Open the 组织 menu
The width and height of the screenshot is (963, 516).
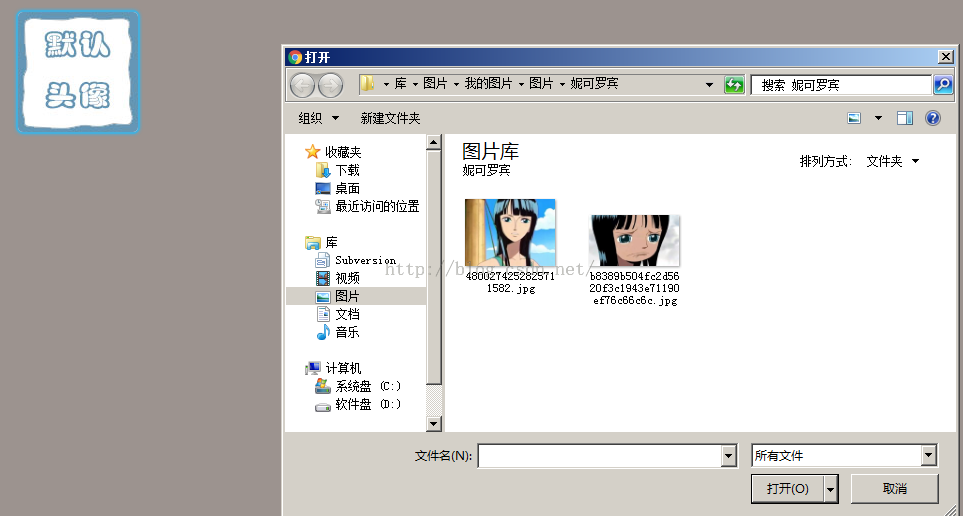(x=318, y=118)
